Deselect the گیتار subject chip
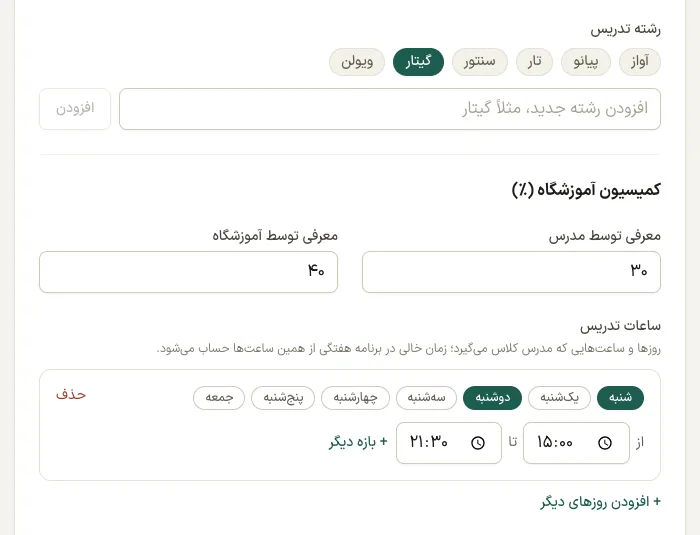The height and width of the screenshot is (535, 700). [x=418, y=62]
